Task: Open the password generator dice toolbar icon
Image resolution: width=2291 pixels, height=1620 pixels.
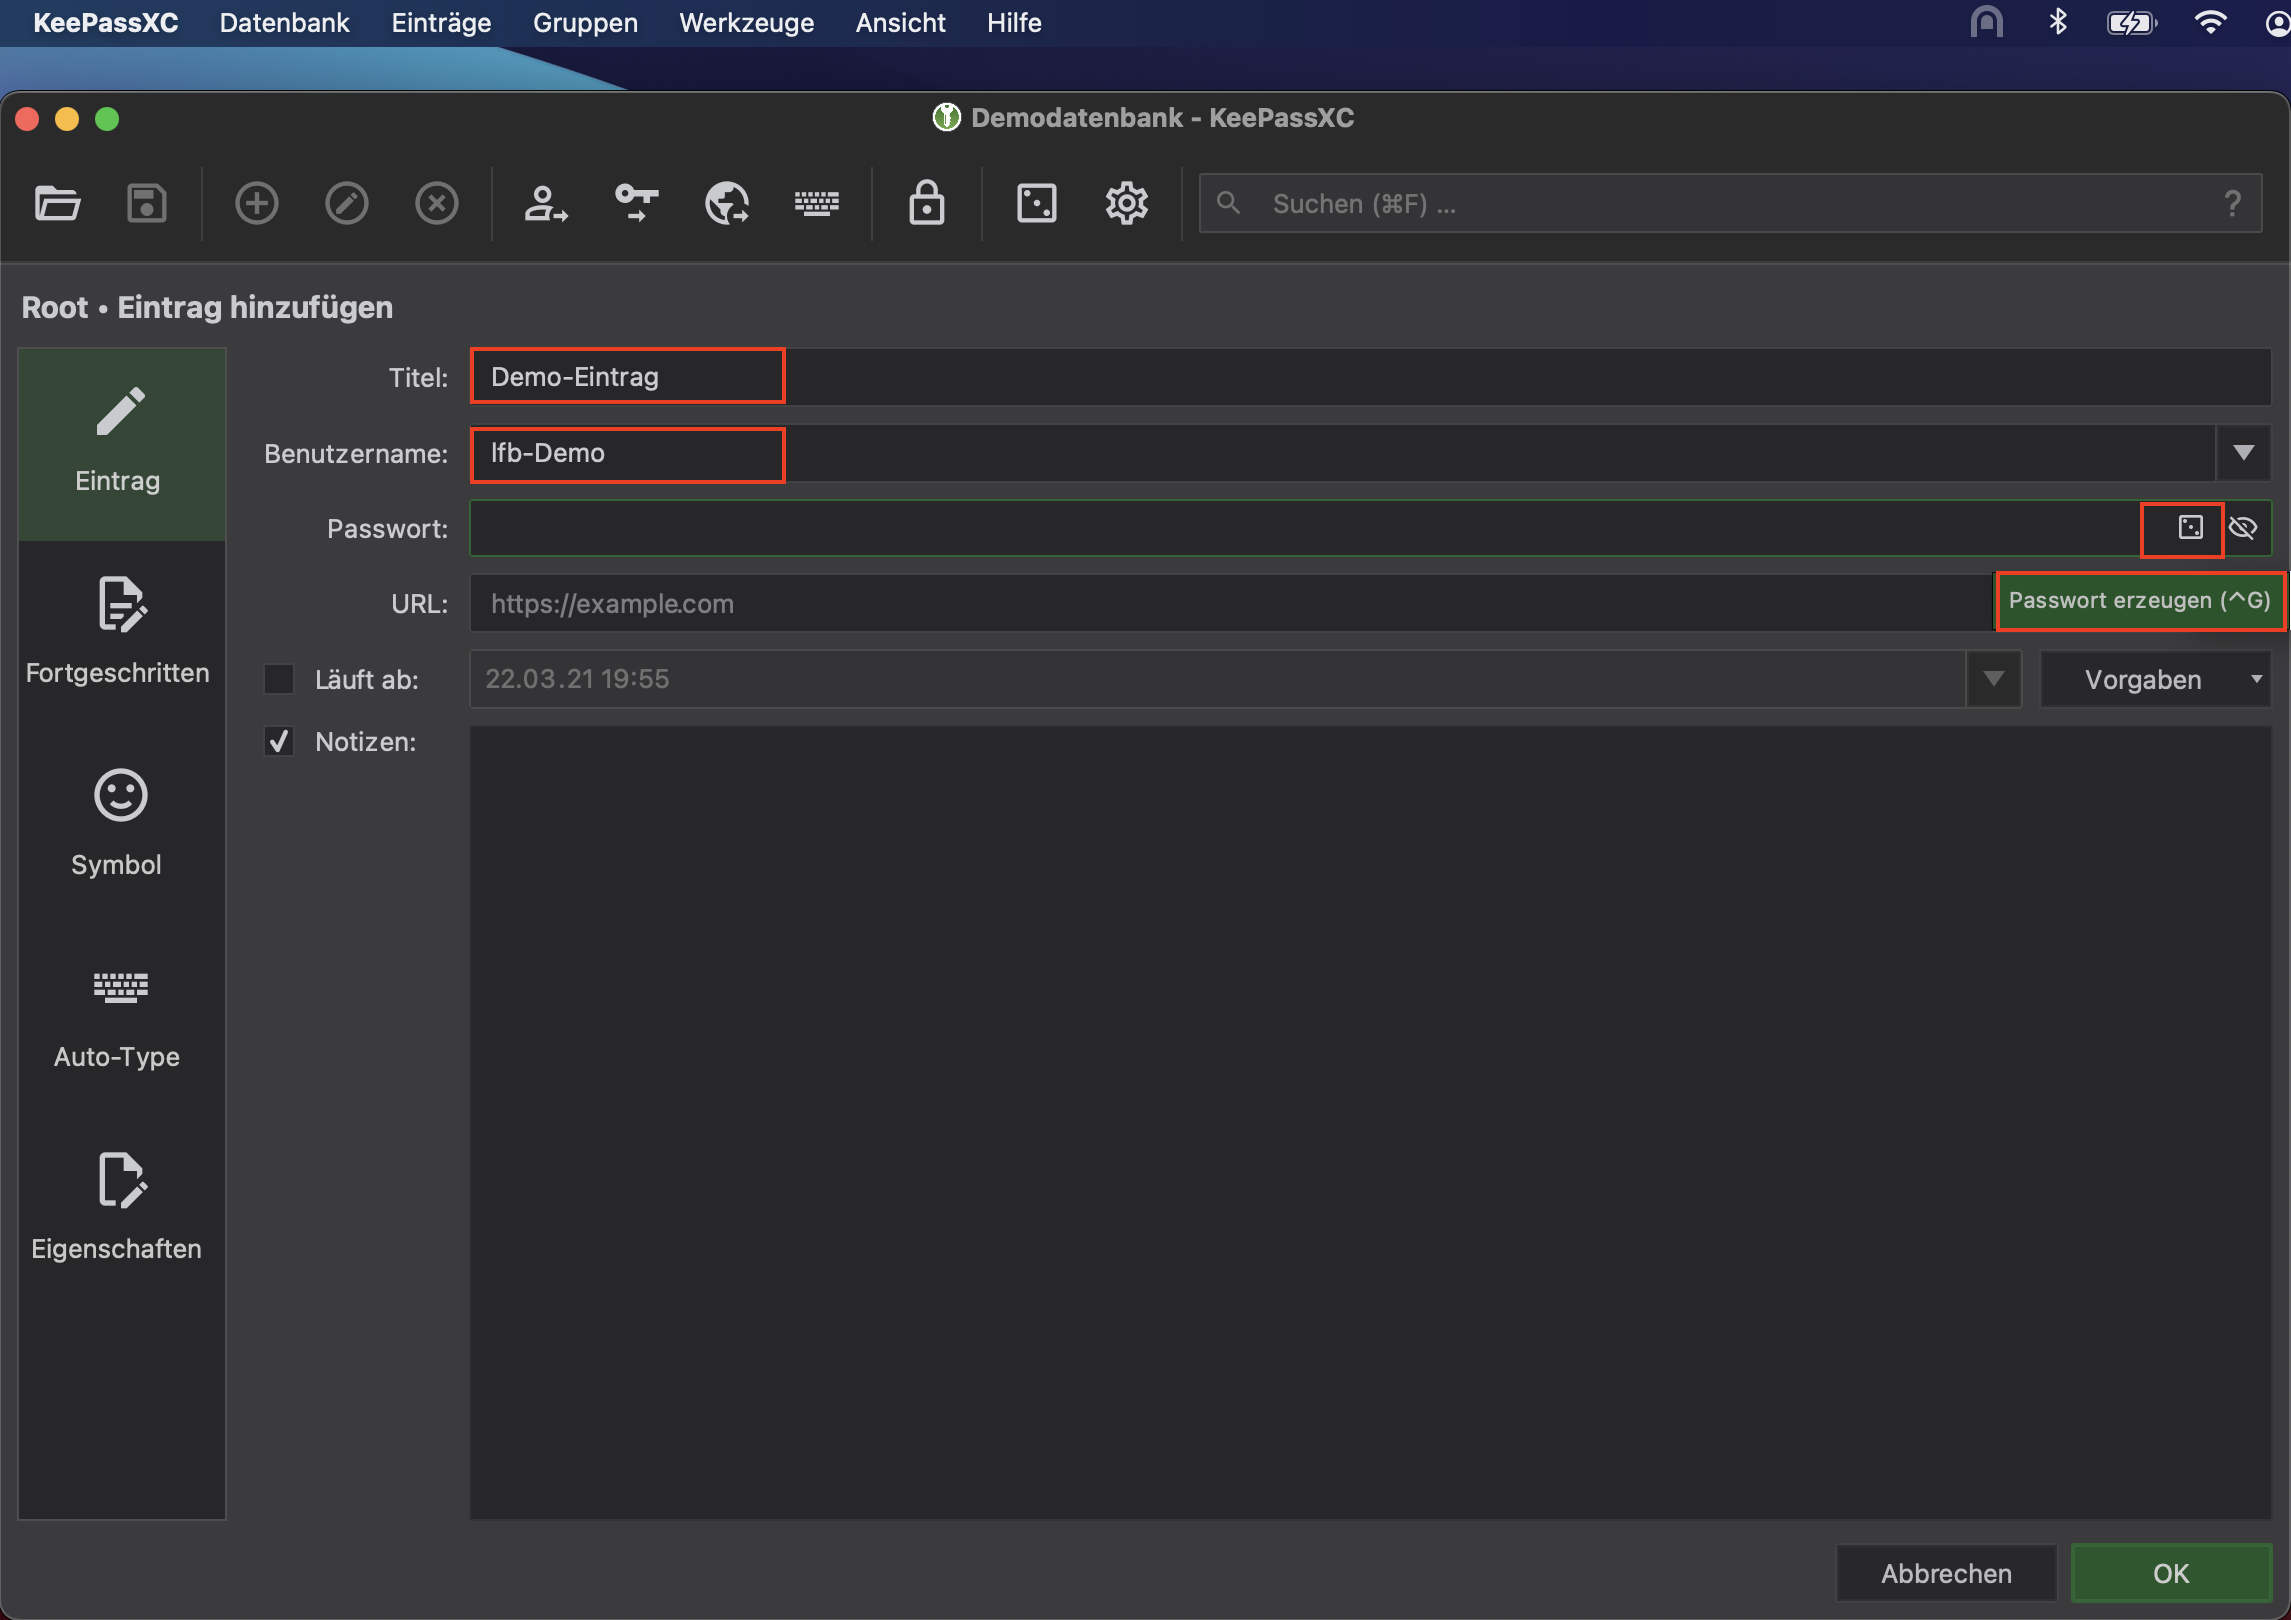Action: tap(1036, 204)
